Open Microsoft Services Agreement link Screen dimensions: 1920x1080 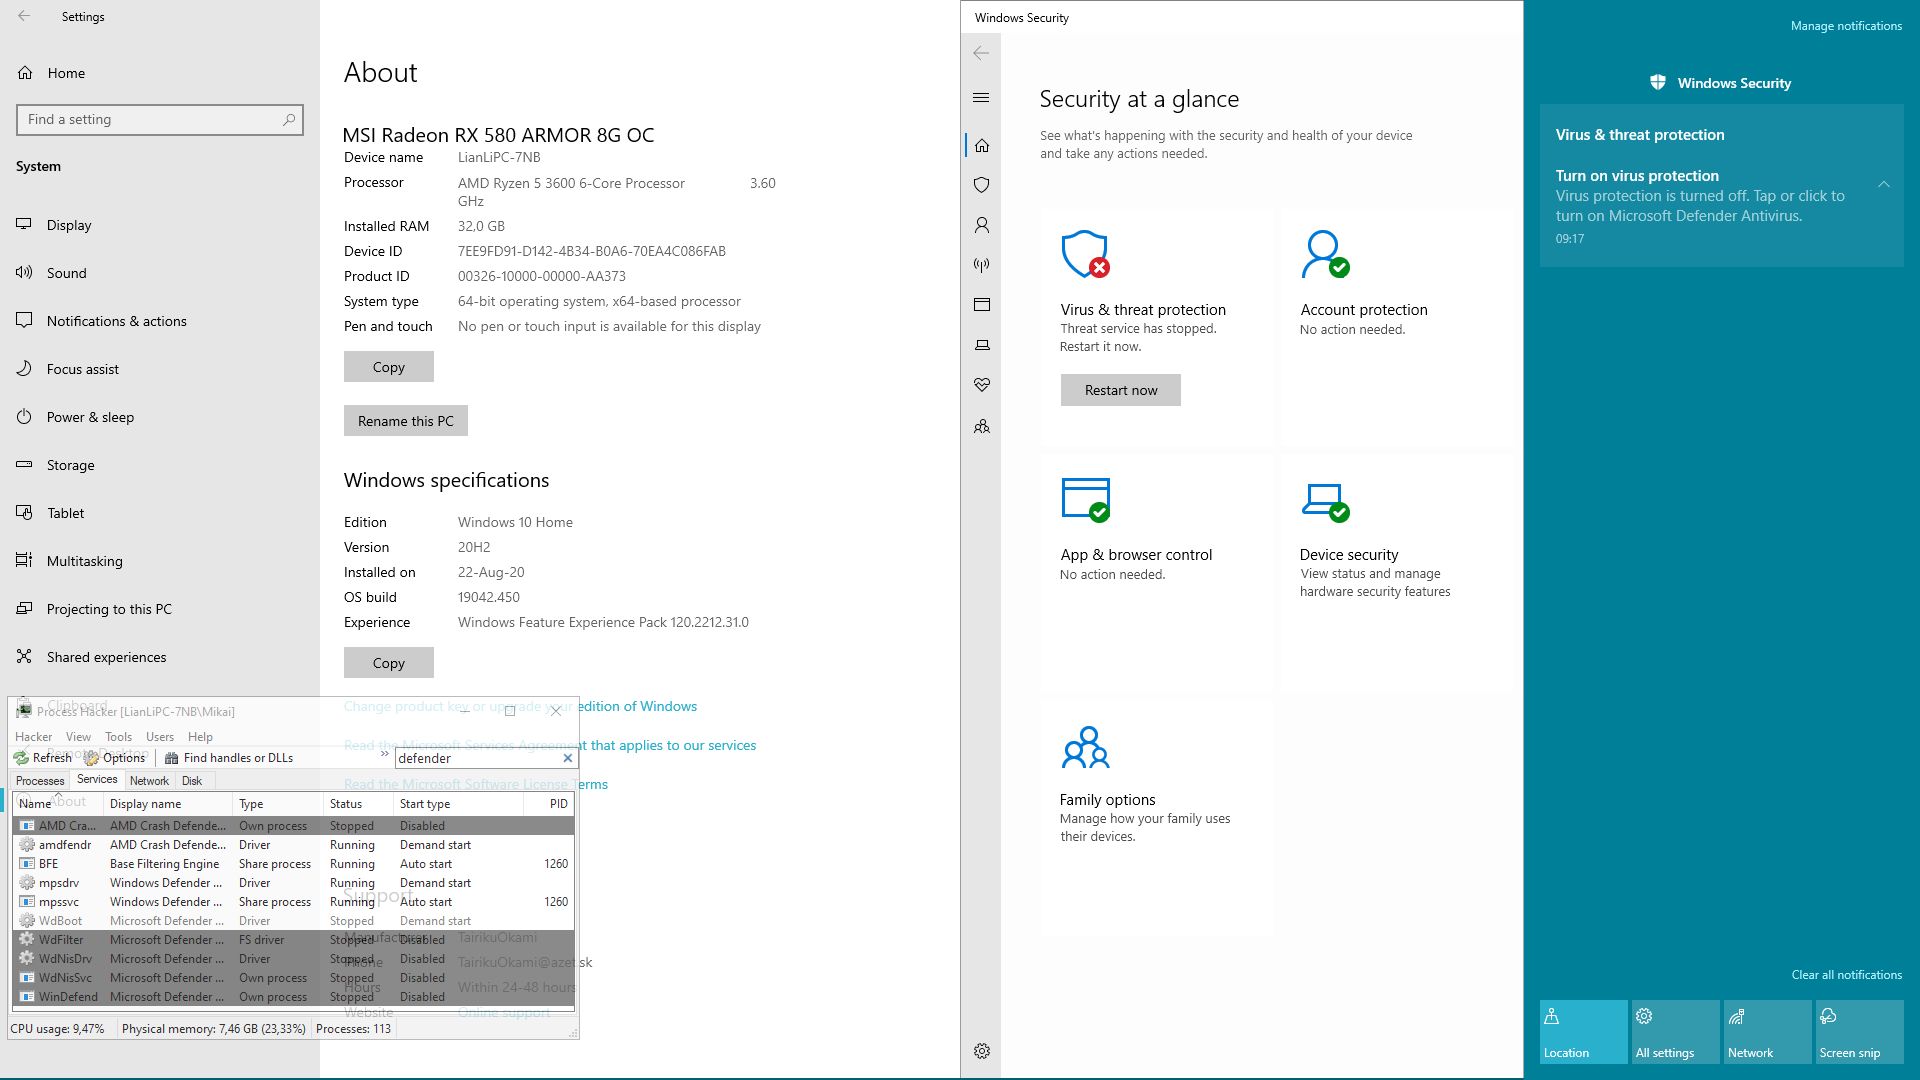click(x=550, y=745)
